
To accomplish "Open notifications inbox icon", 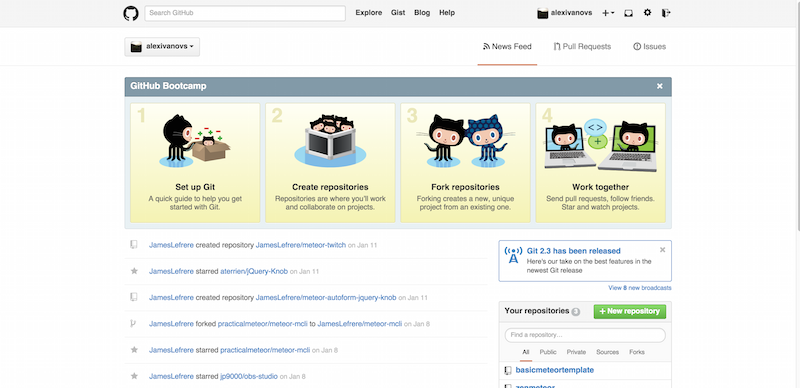I will [x=629, y=13].
